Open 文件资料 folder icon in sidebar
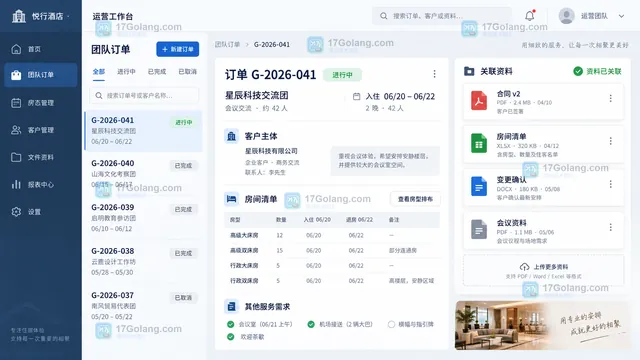This screenshot has height=360, width=640. [x=16, y=157]
